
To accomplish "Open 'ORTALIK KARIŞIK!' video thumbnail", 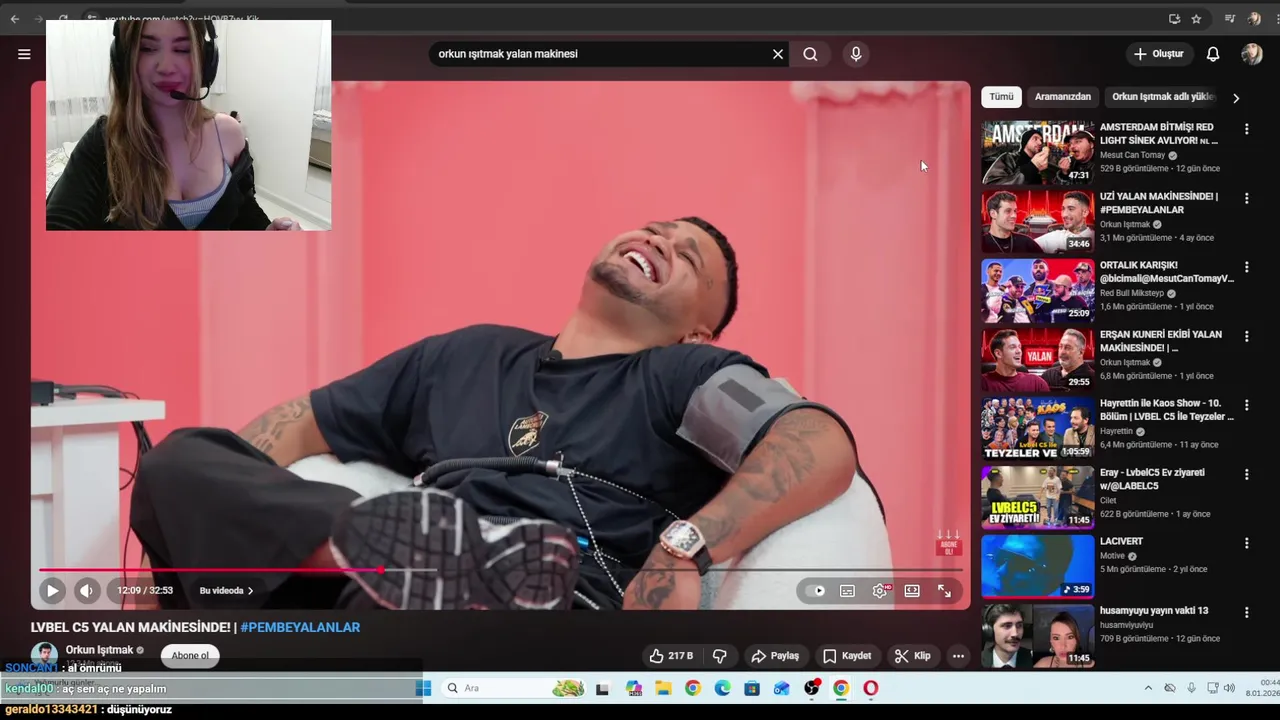I will [1038, 291].
